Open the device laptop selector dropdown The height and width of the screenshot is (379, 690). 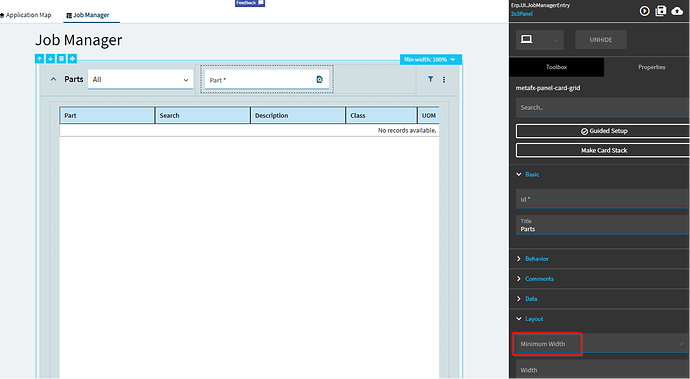[x=540, y=40]
